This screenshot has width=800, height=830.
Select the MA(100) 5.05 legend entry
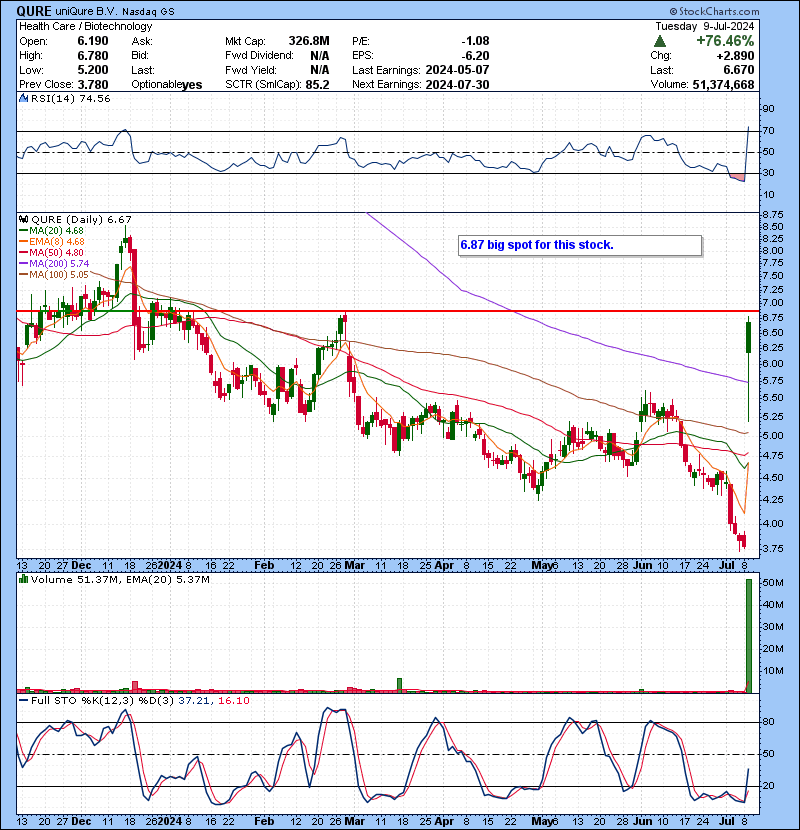[x=54, y=275]
